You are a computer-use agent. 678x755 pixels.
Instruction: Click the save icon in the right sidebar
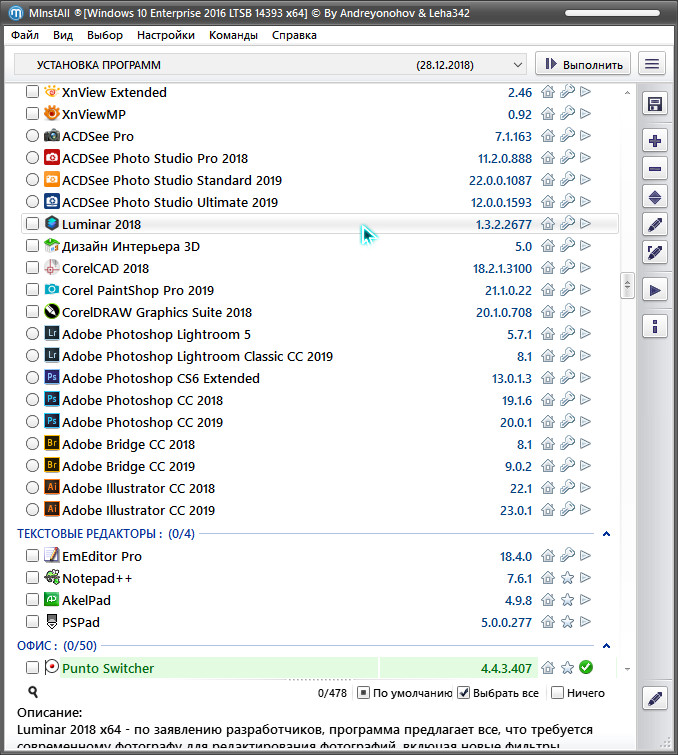coord(655,104)
